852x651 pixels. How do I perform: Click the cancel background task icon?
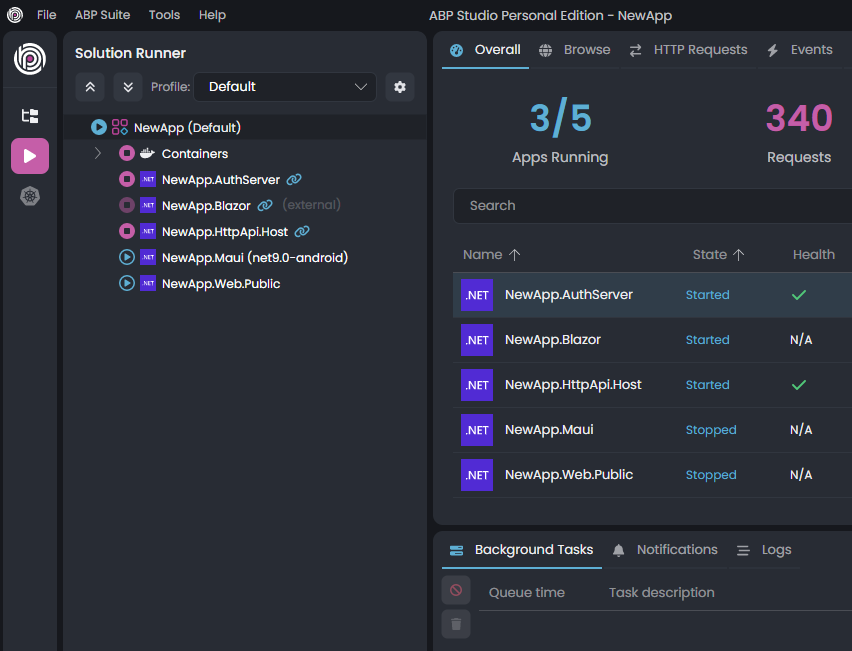456,590
